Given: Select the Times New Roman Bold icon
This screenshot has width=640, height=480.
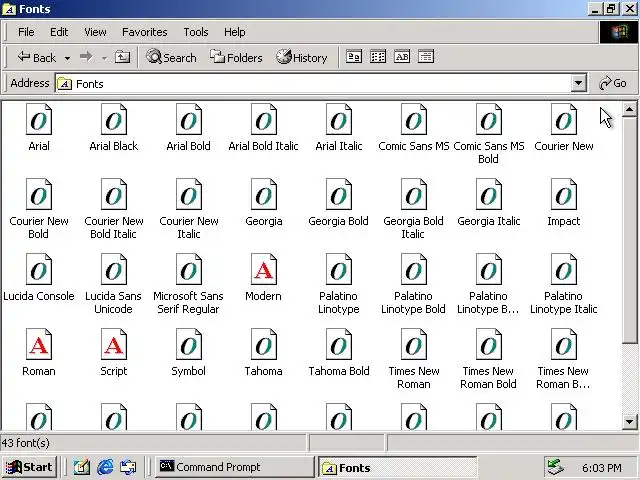Looking at the screenshot, I should point(489,344).
